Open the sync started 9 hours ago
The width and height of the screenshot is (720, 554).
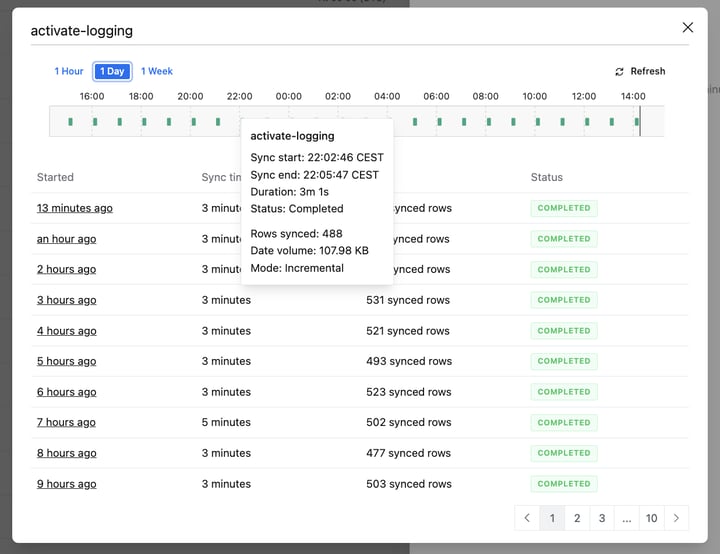[x=67, y=484]
